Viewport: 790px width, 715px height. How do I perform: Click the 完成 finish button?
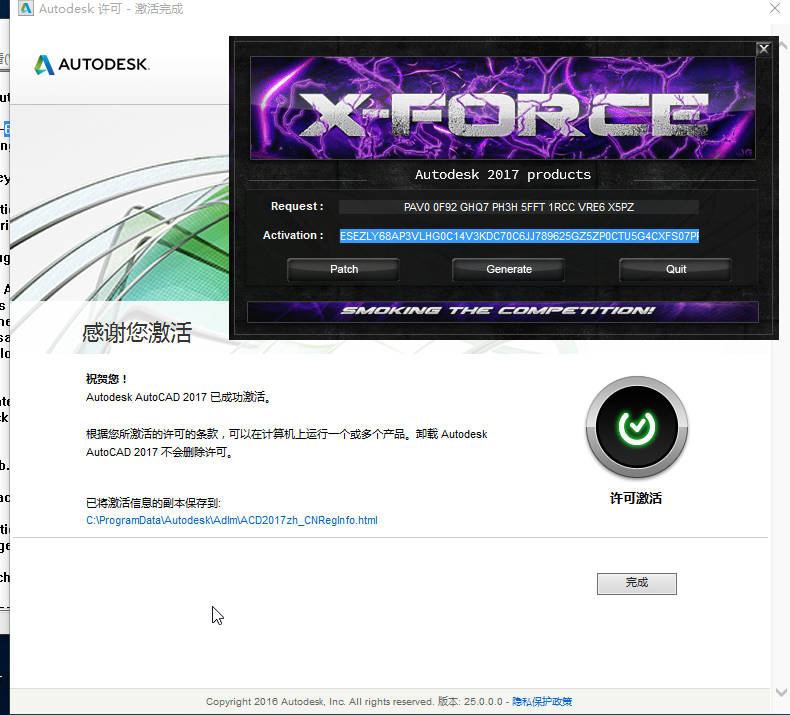click(x=637, y=583)
